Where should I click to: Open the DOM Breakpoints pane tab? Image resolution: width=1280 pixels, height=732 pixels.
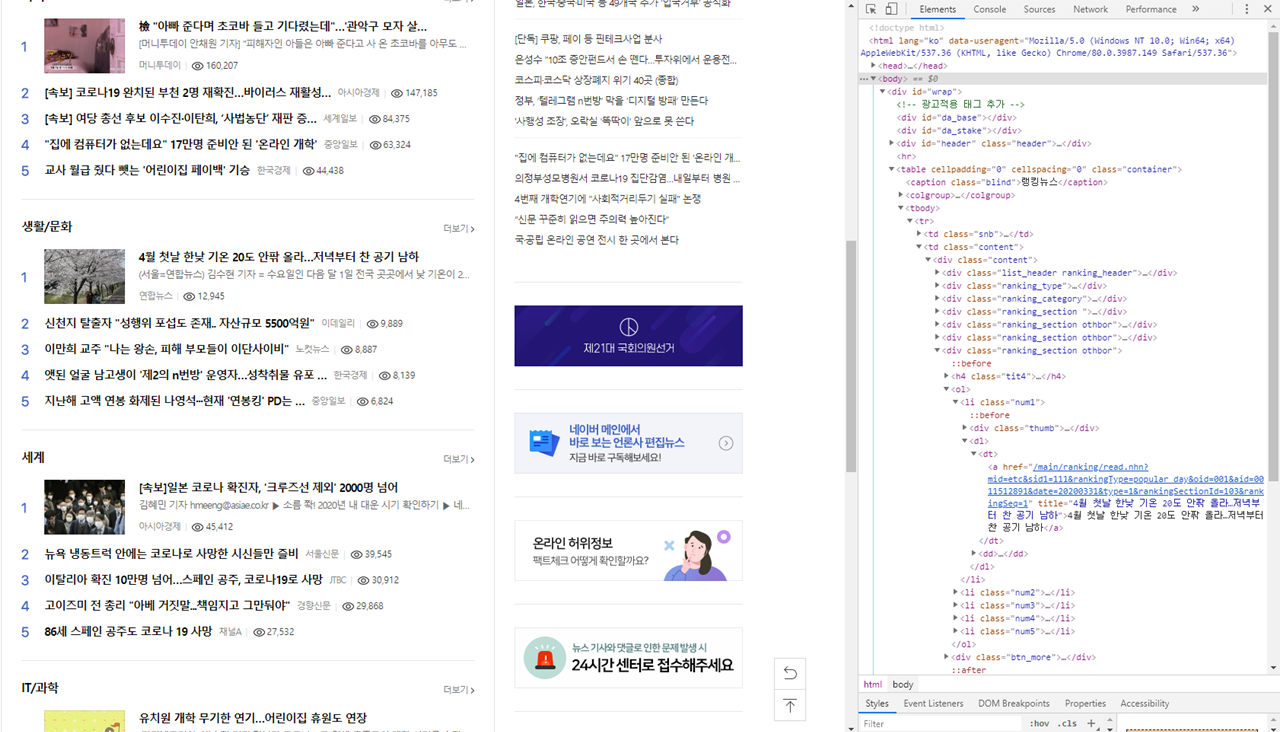pos(1013,703)
